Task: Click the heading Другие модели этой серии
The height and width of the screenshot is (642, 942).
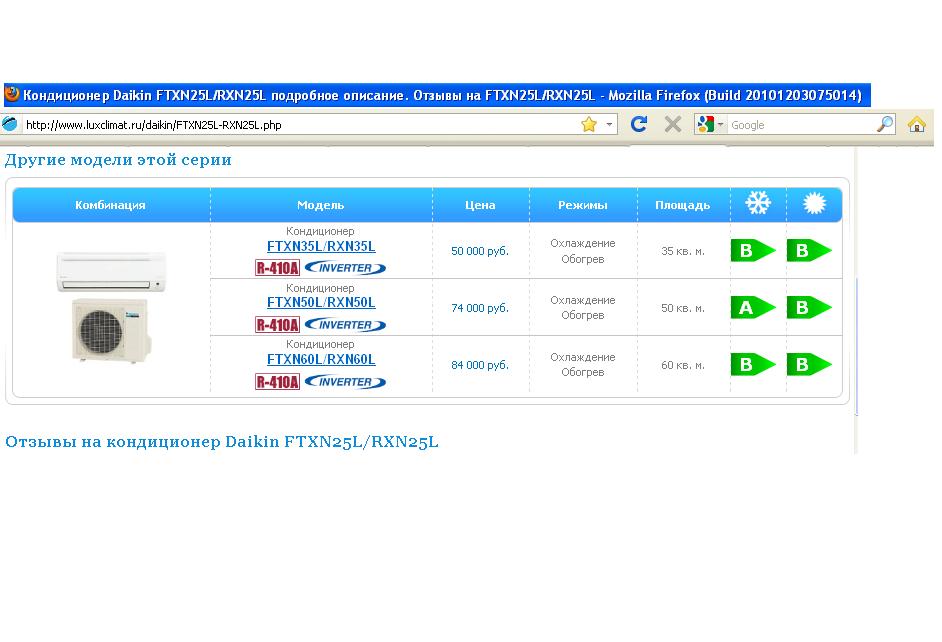Action: pos(118,160)
